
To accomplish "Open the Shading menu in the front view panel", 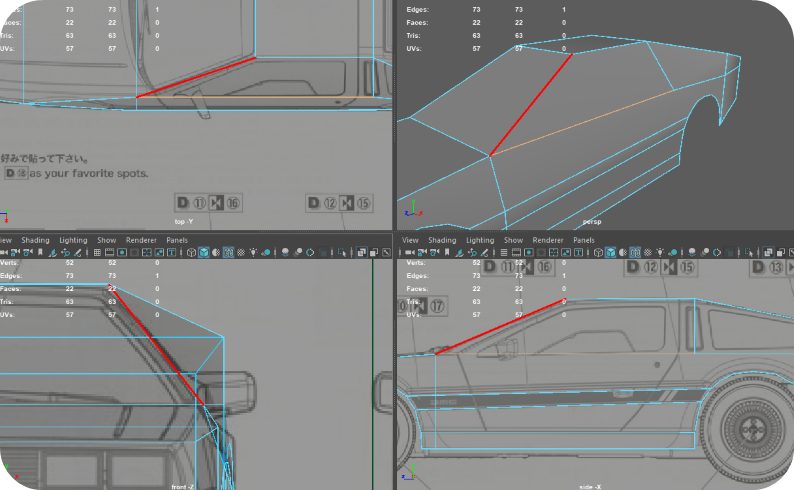I will [x=35, y=240].
